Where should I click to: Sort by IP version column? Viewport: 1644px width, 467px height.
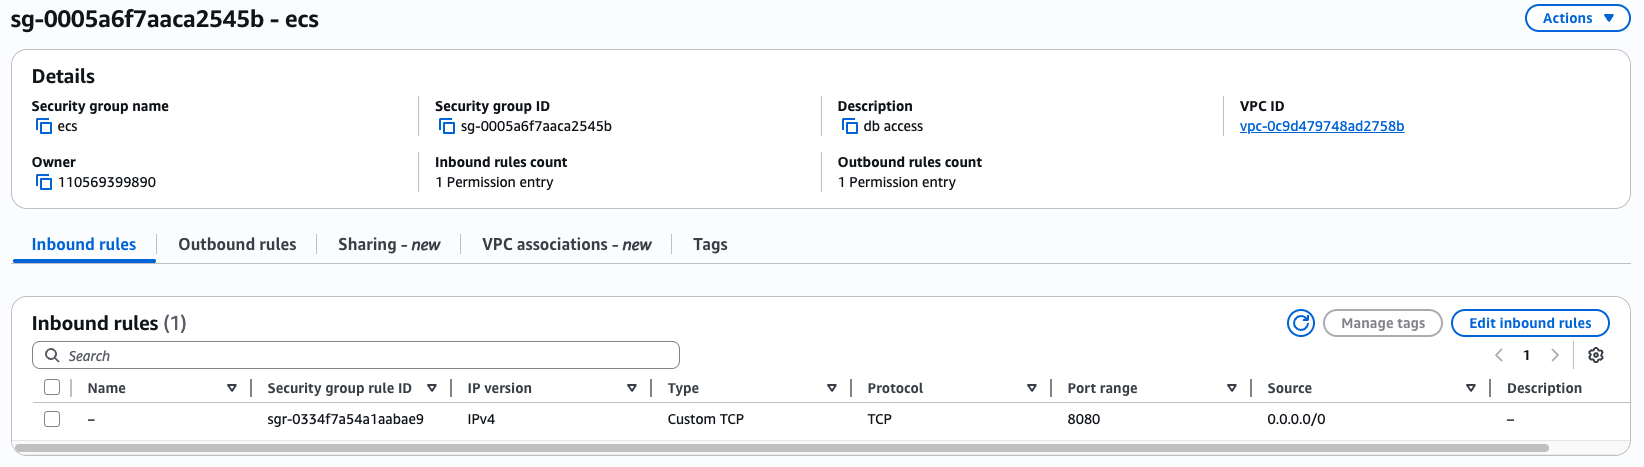tap(632, 388)
